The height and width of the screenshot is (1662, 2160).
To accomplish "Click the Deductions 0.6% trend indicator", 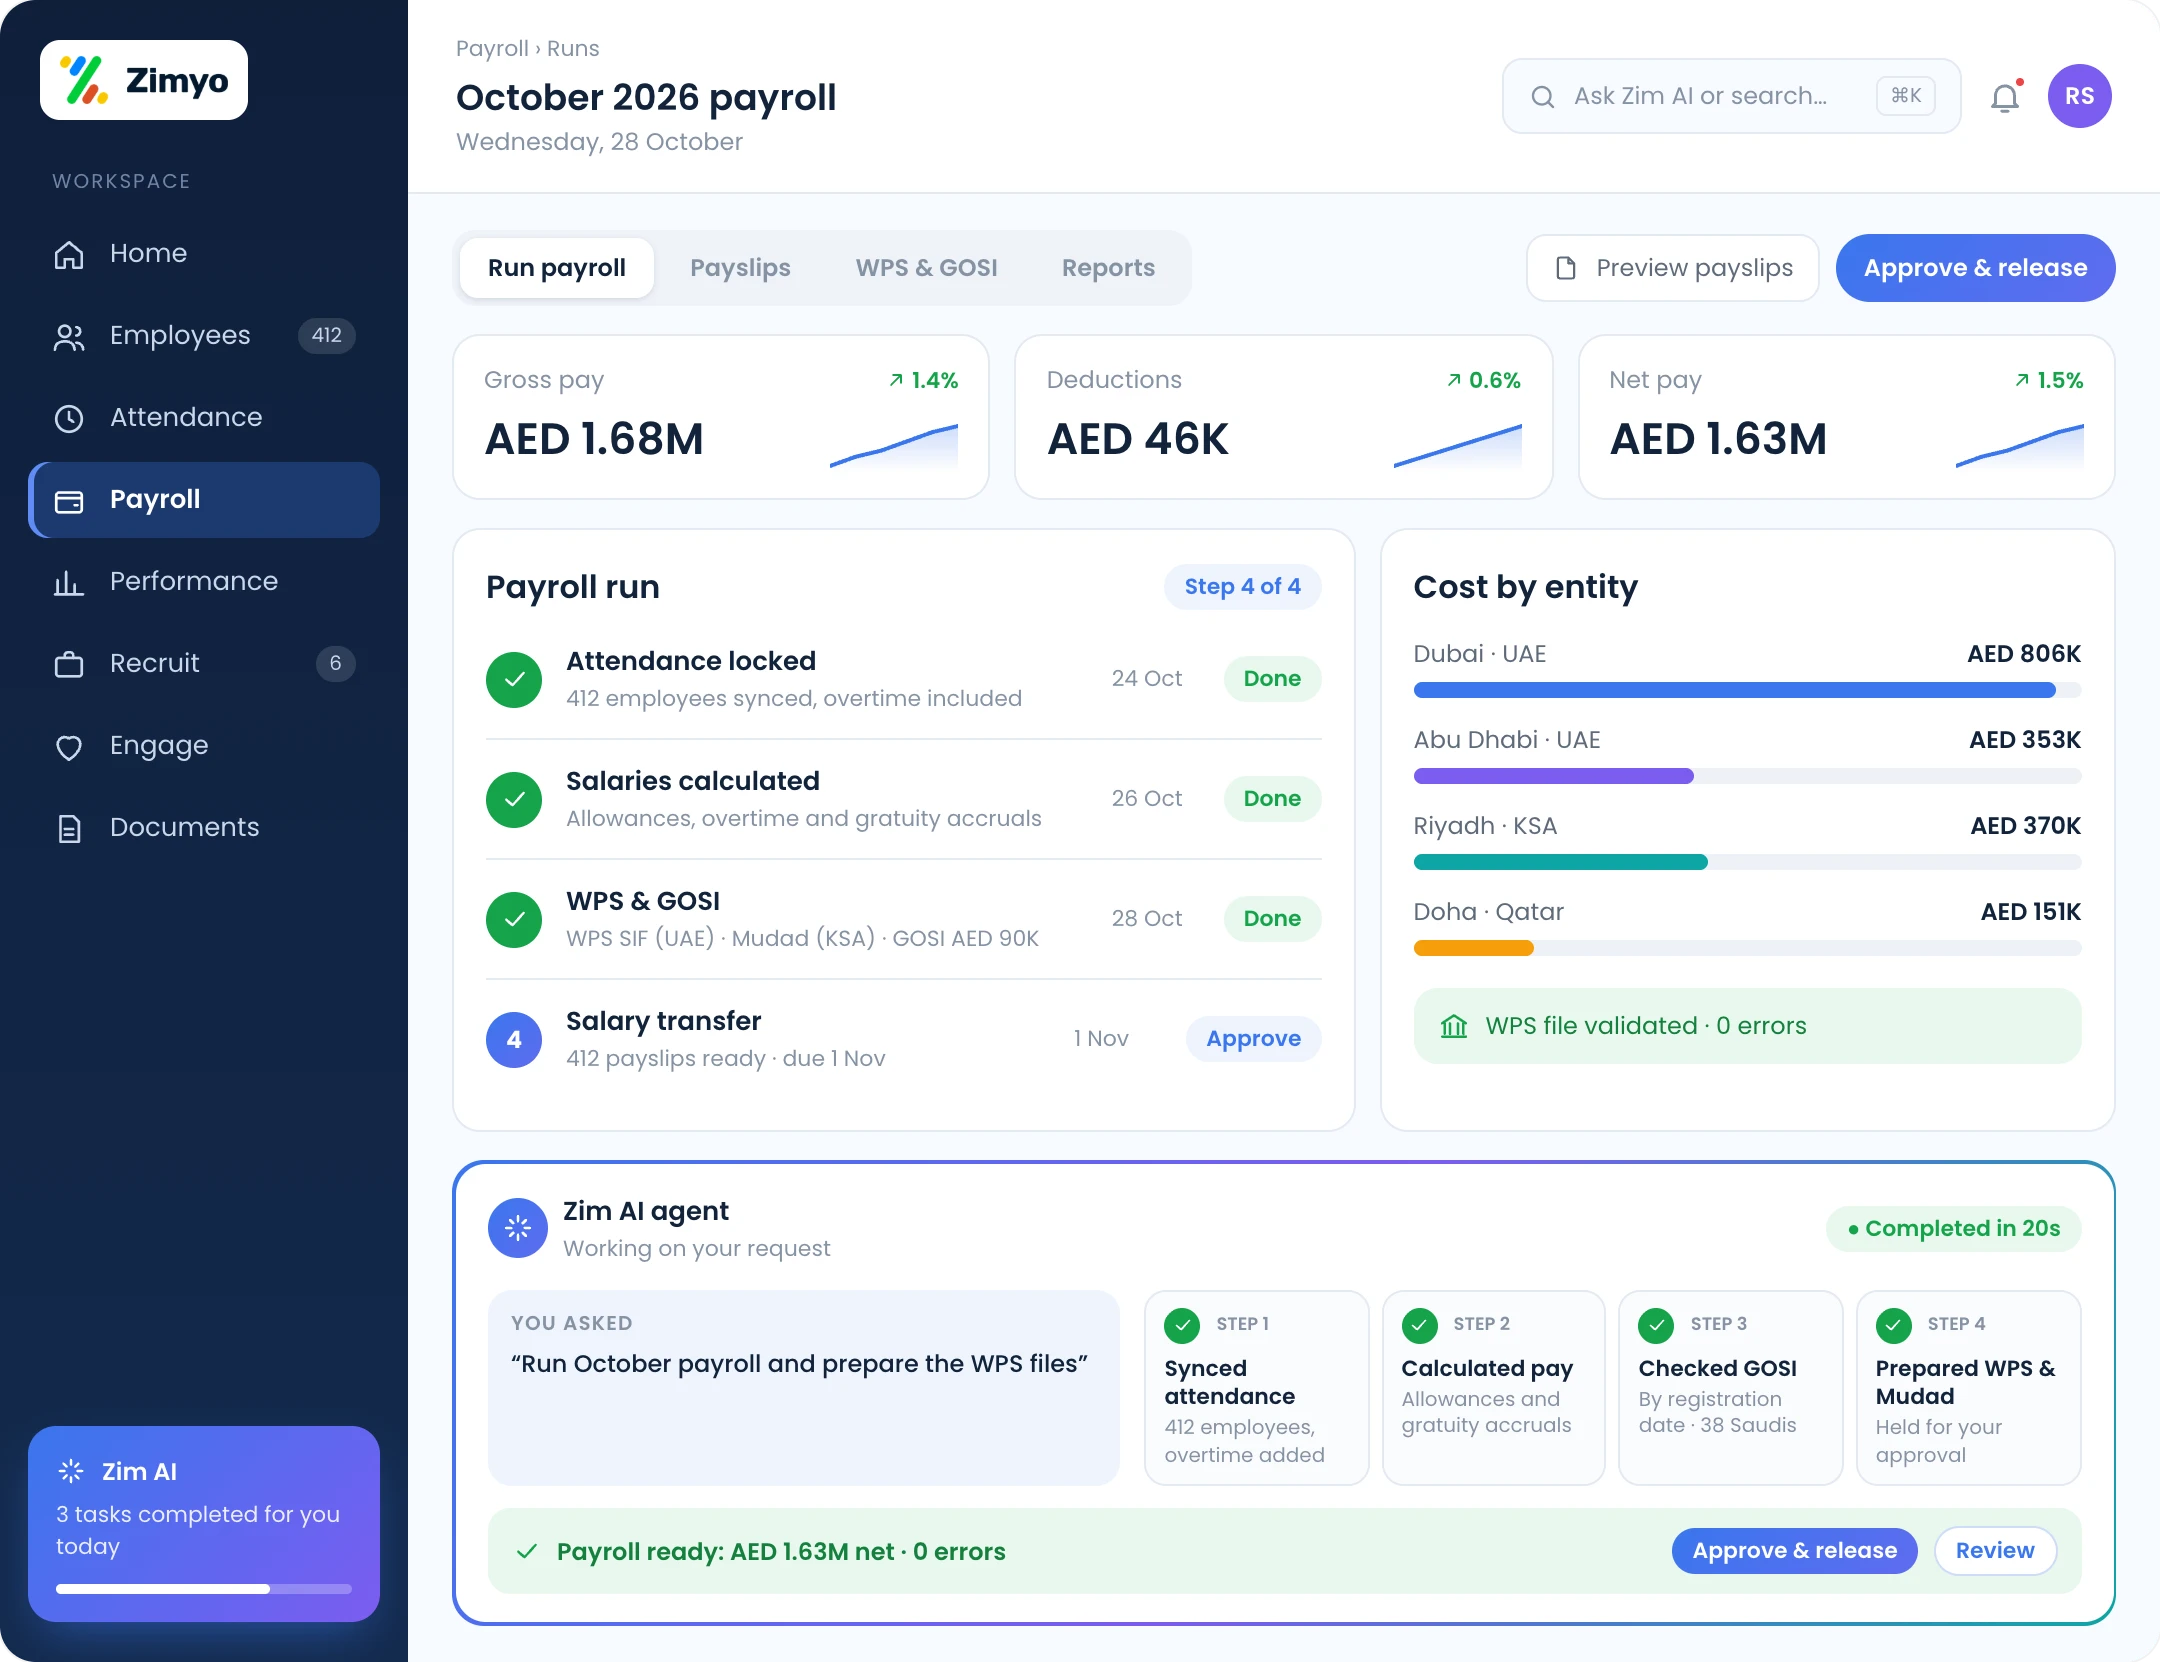I will 1483,380.
